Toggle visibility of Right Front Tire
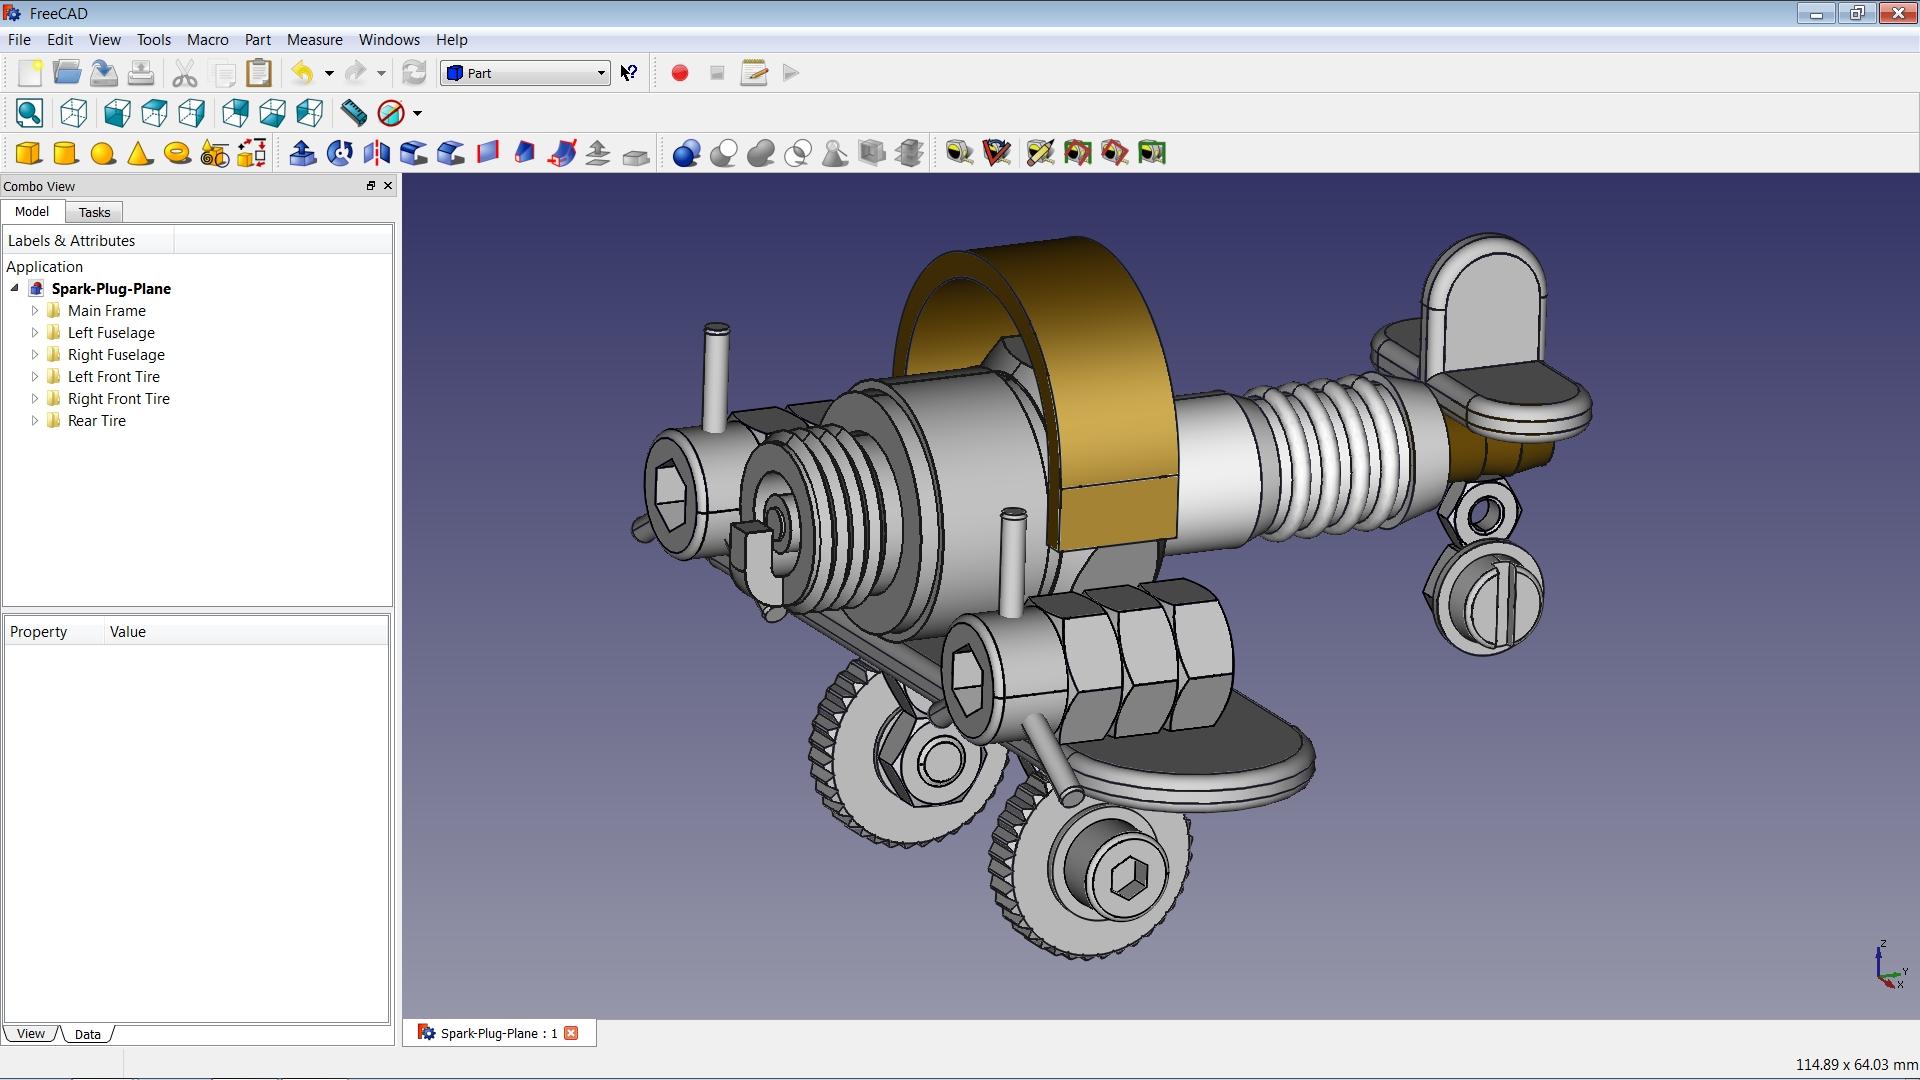1920x1080 pixels. (117, 398)
